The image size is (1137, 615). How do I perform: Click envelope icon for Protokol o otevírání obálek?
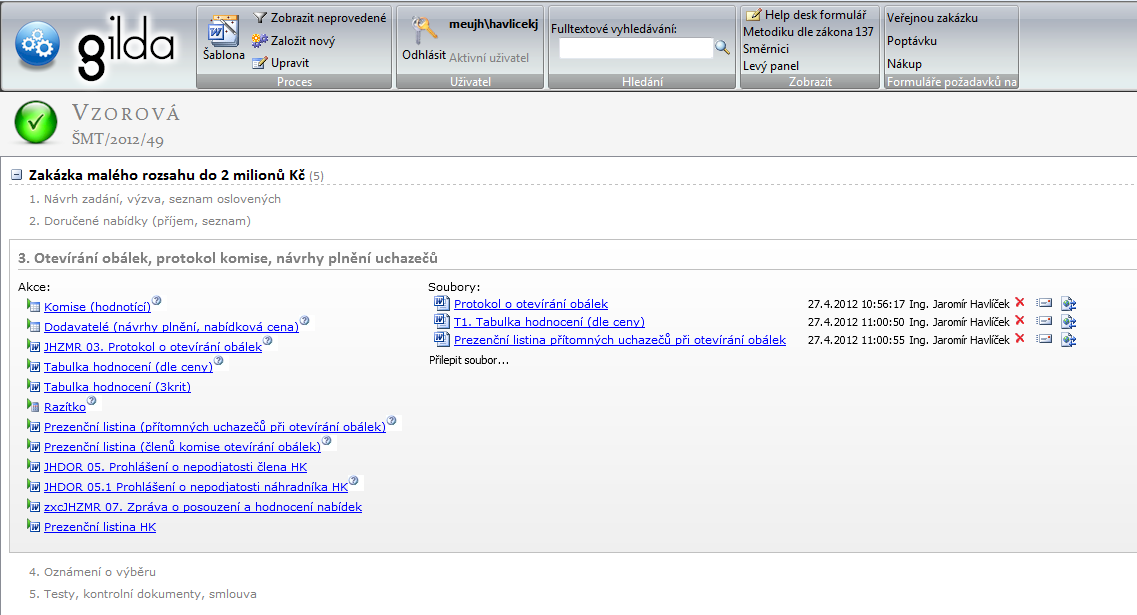[x=1044, y=302]
